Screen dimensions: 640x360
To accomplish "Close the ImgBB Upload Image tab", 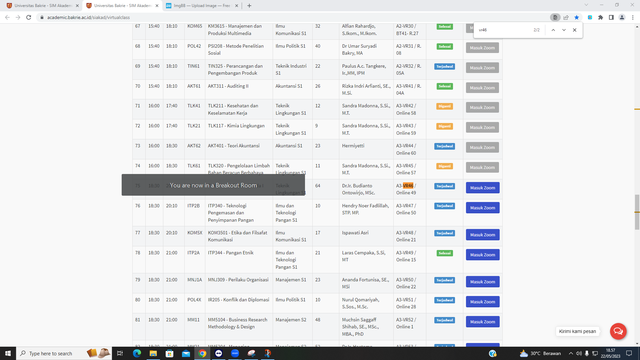I will (x=236, y=6).
